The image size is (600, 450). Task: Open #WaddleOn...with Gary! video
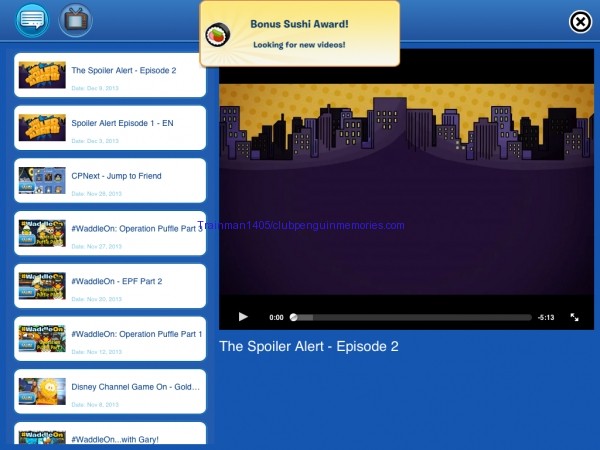(x=114, y=438)
